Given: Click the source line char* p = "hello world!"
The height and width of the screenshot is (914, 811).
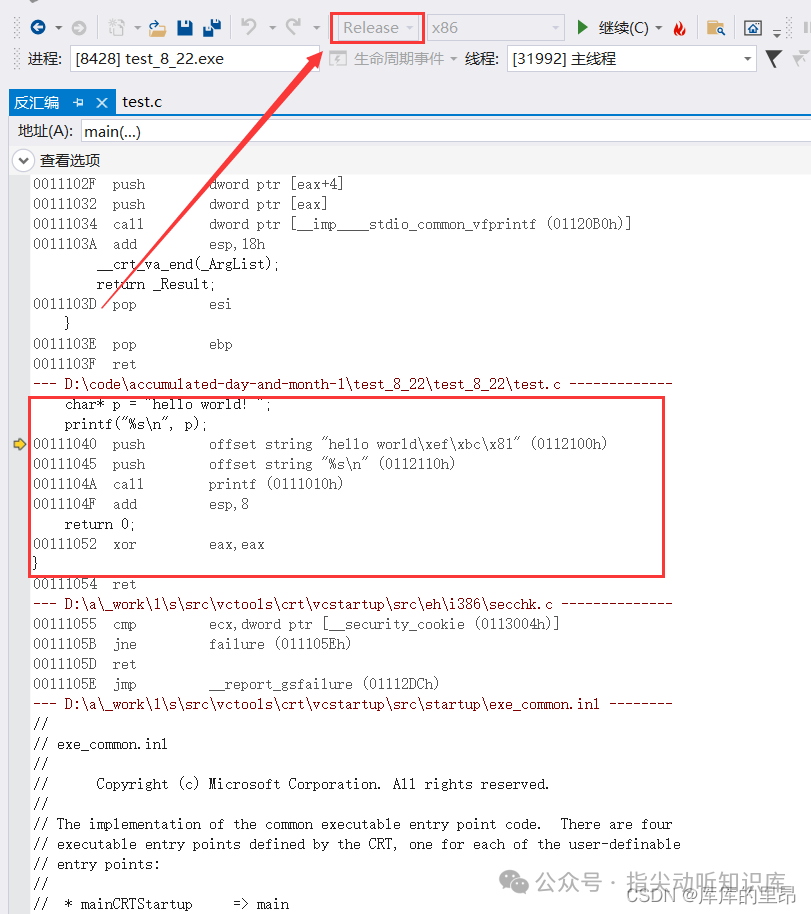Looking at the screenshot, I should (x=167, y=404).
